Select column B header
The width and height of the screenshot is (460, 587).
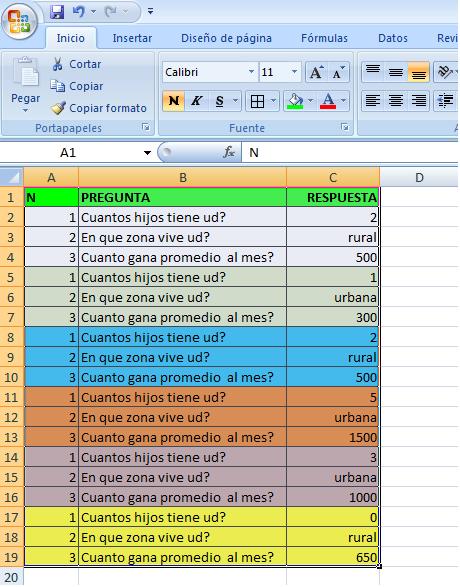pyautogui.click(x=183, y=177)
